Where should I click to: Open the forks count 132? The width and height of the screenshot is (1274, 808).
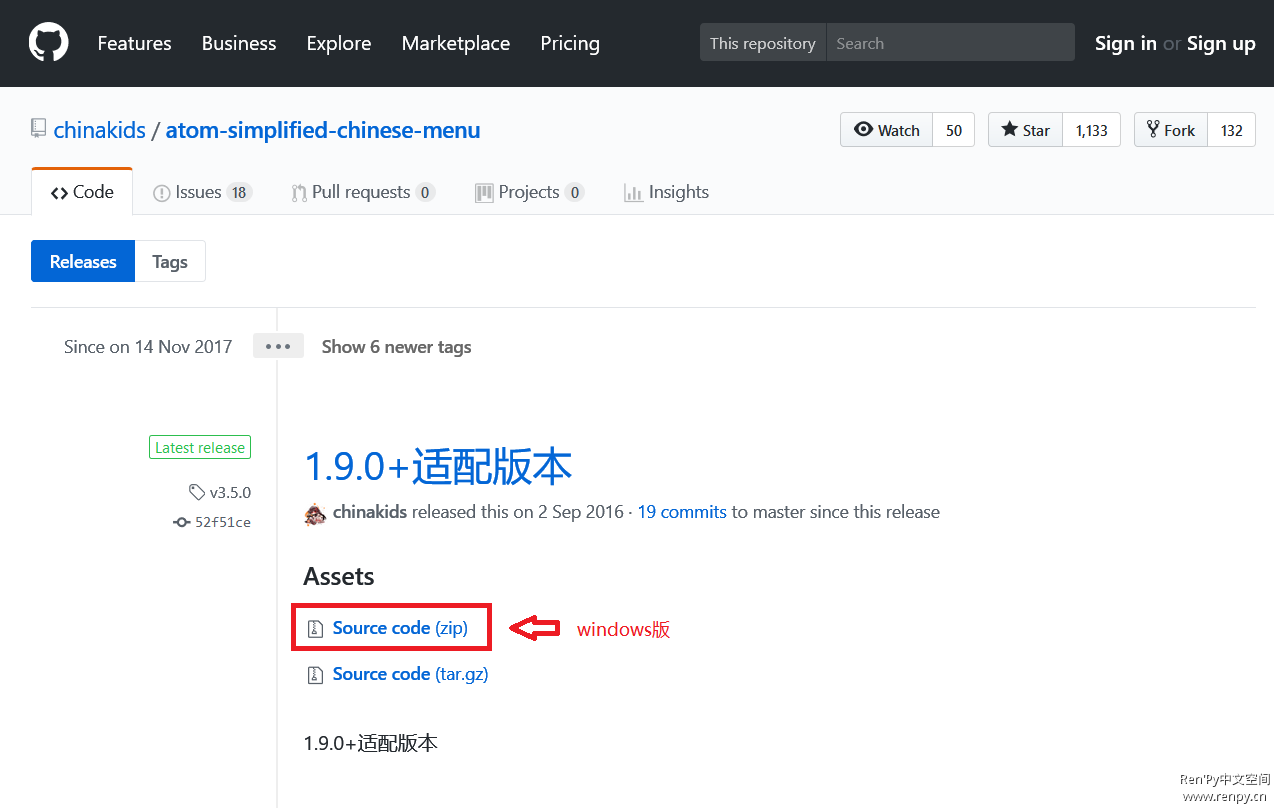[x=1231, y=130]
